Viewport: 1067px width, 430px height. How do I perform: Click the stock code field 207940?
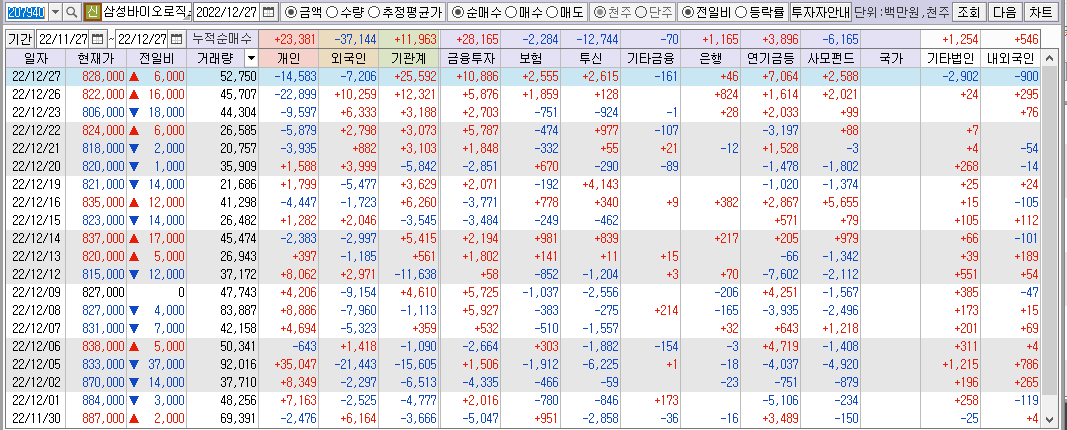26,12
